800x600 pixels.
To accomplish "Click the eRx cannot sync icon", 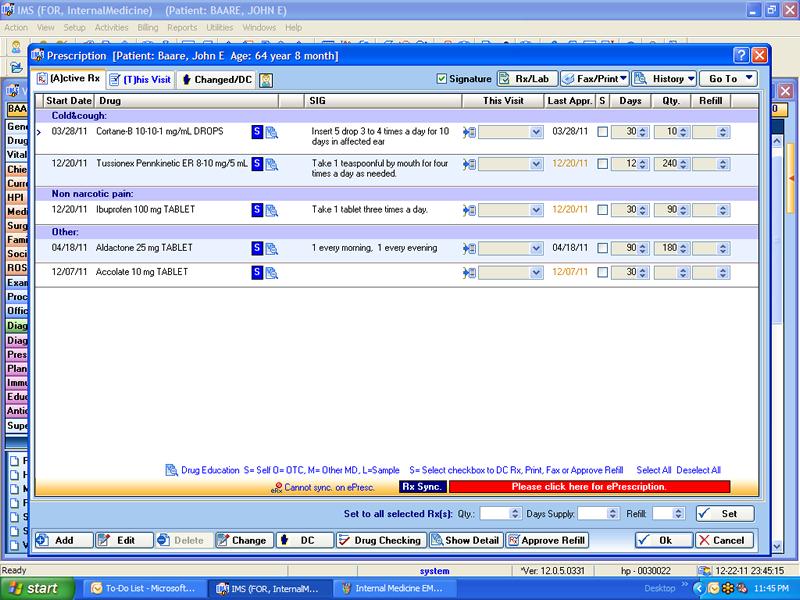I will 277,488.
